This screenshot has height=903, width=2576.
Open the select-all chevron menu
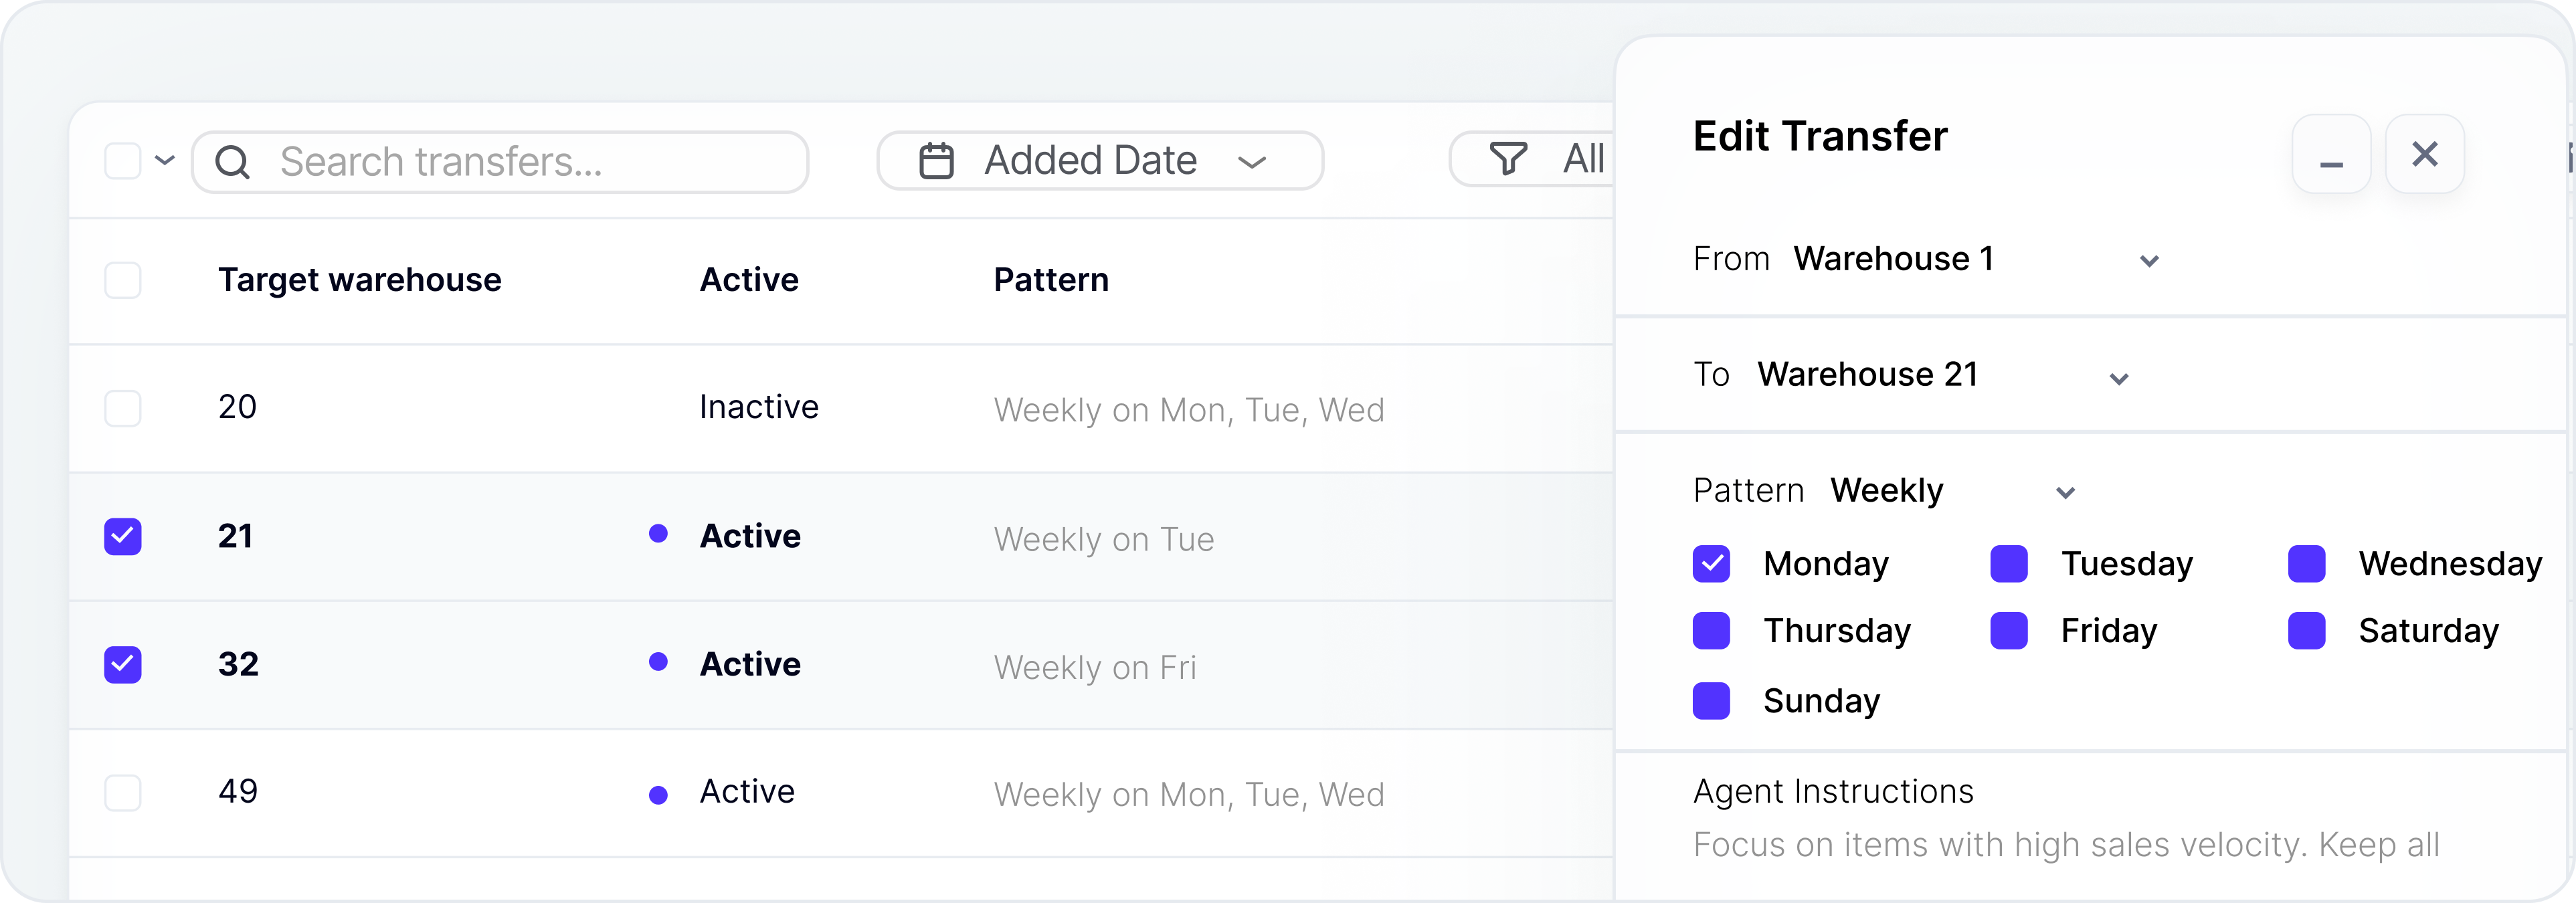click(x=165, y=160)
